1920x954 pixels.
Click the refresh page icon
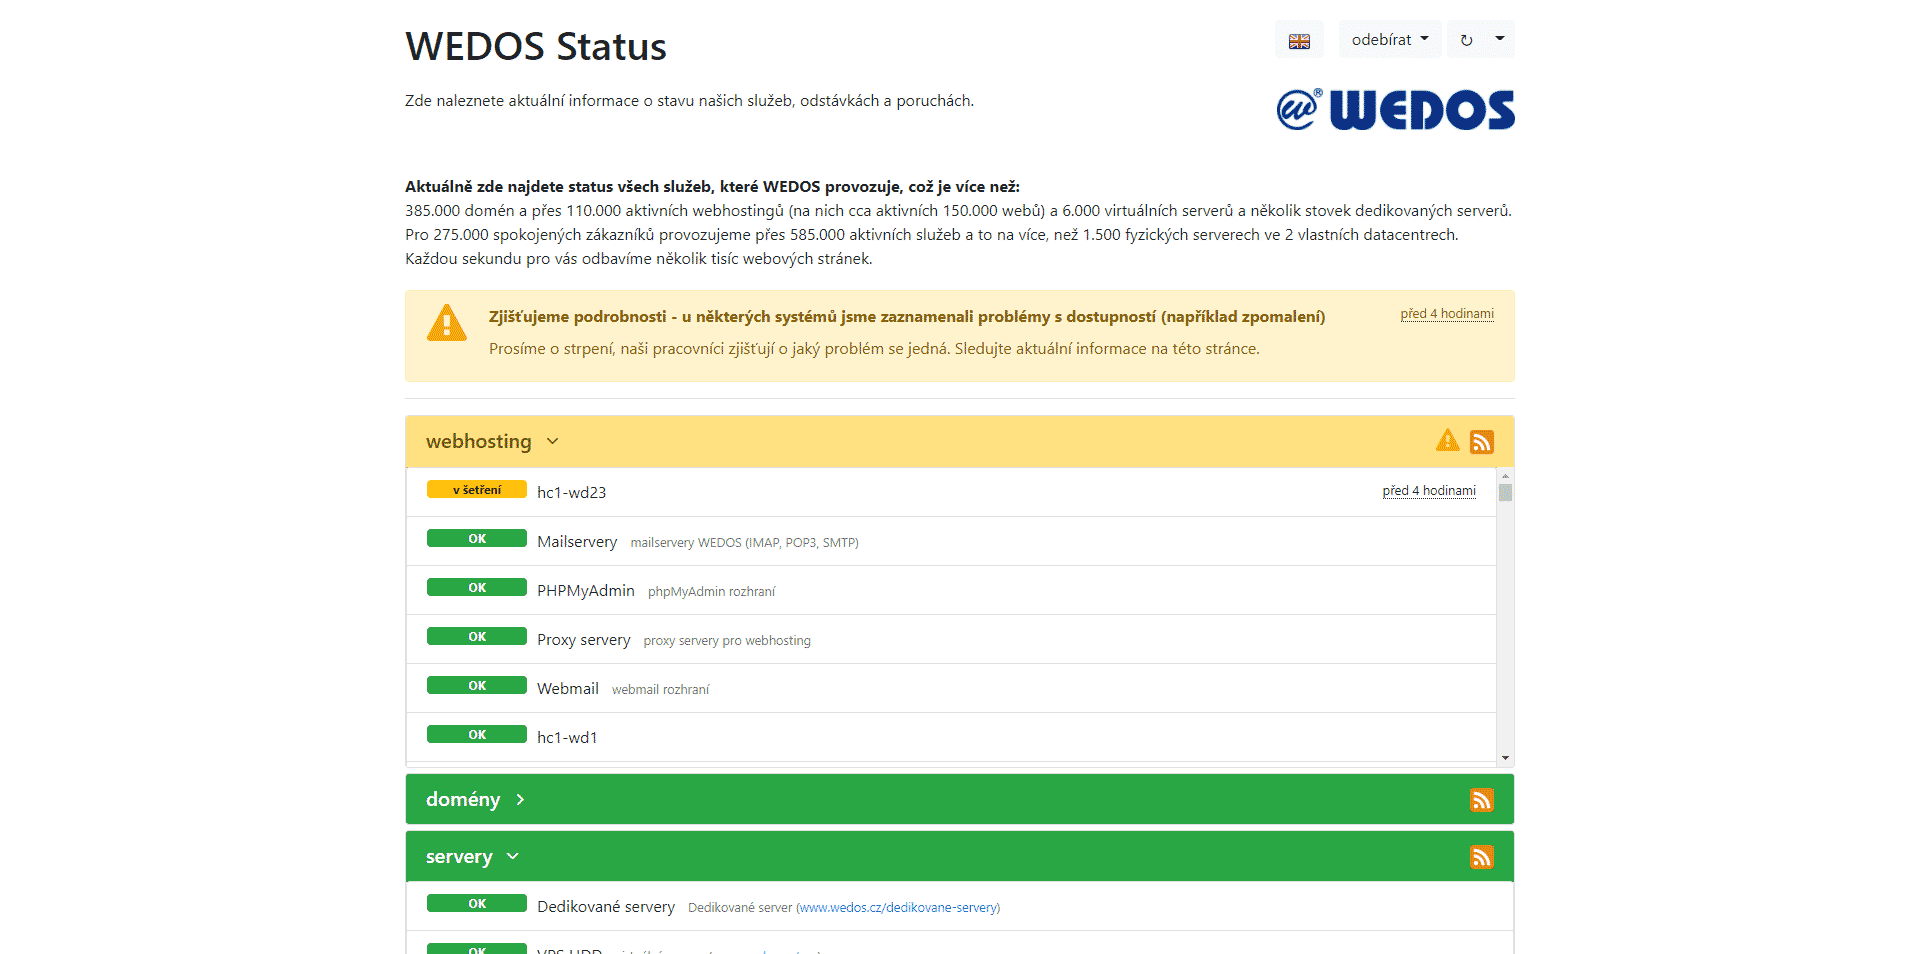click(x=1466, y=40)
